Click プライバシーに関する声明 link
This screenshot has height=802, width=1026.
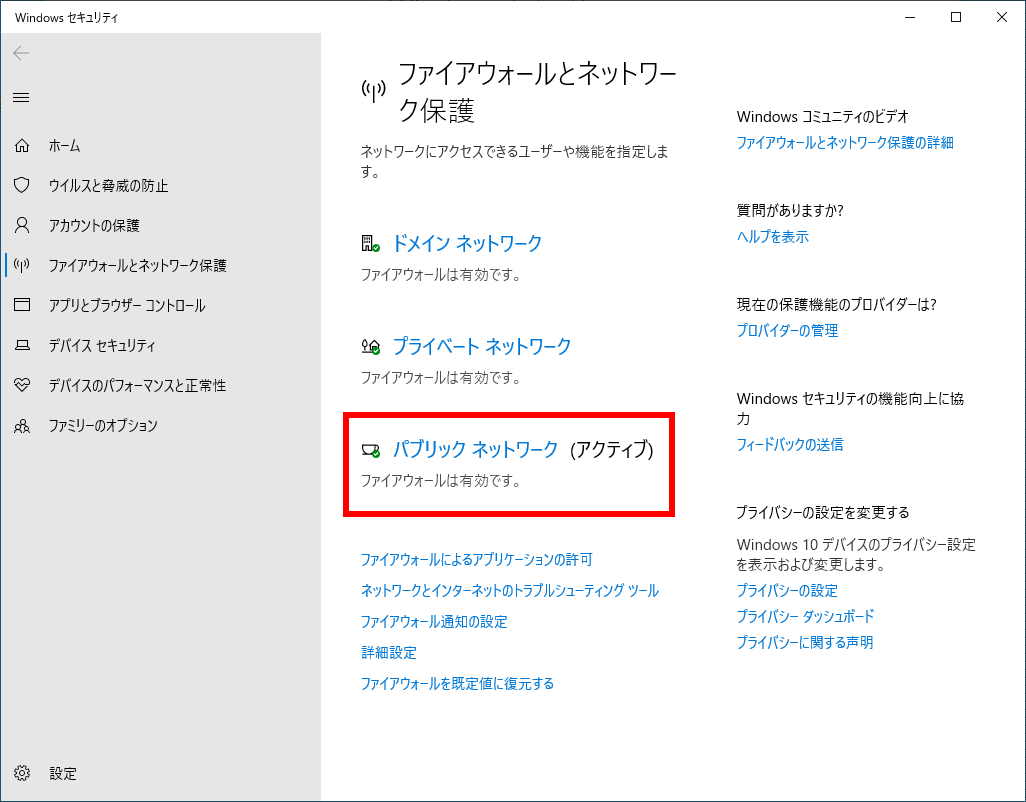[x=805, y=642]
